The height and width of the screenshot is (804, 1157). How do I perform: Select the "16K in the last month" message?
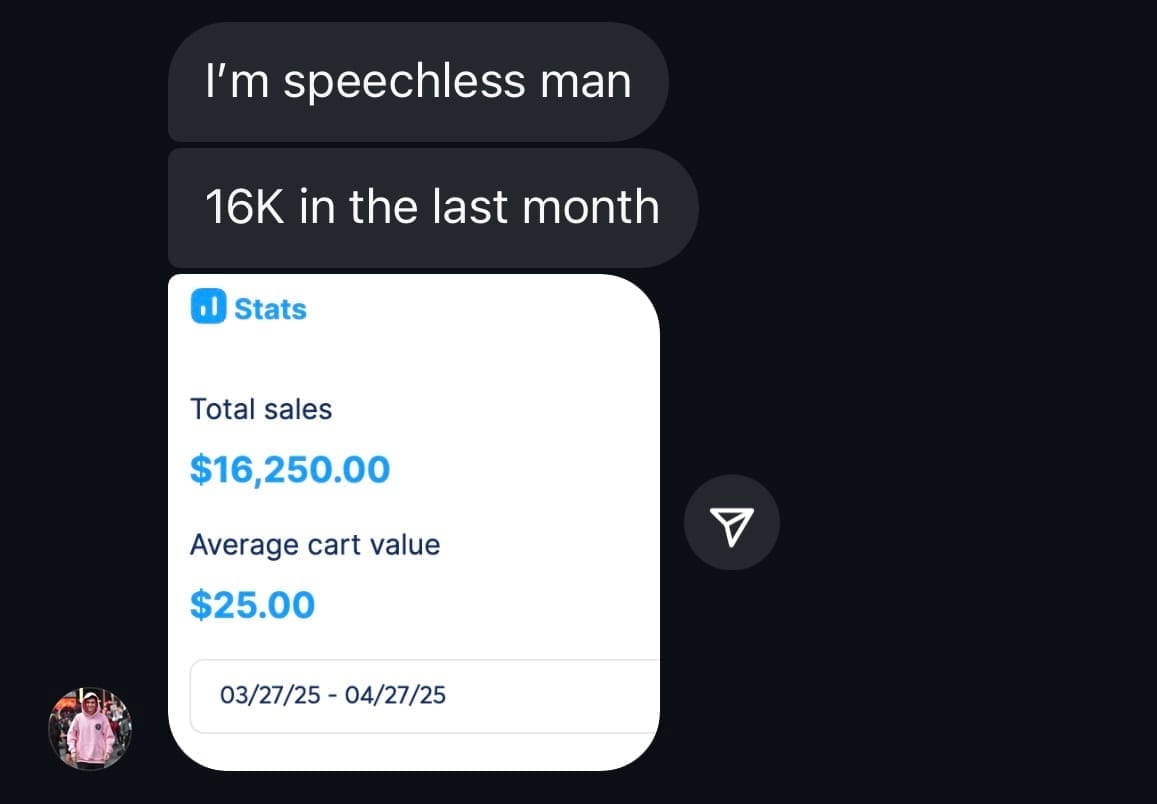(431, 208)
